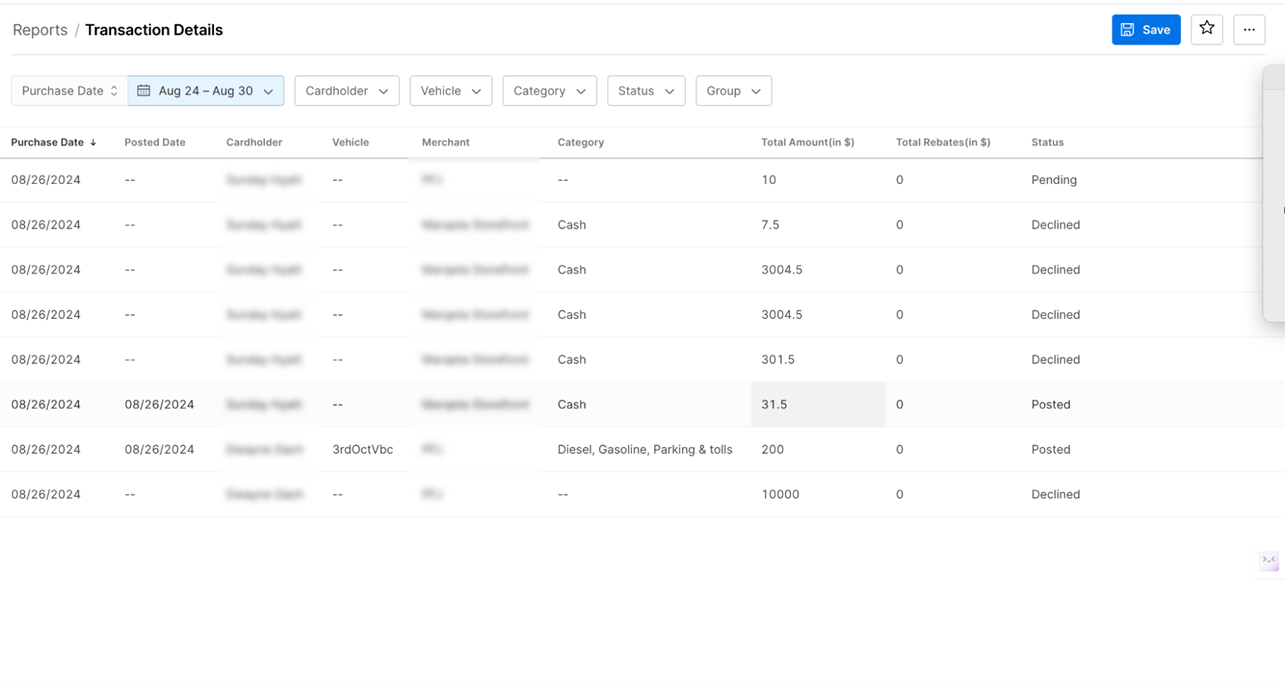Click the Status column header
Image resolution: width=1285 pixels, height=686 pixels.
click(1047, 142)
